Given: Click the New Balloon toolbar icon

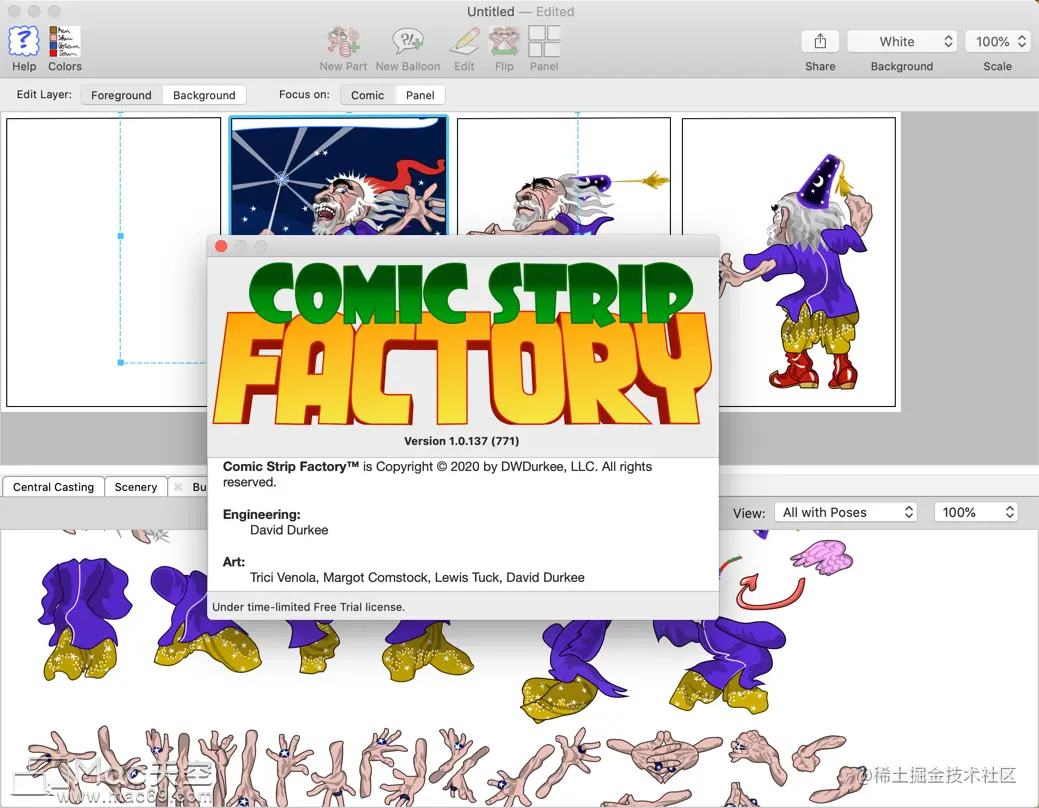Looking at the screenshot, I should pos(408,41).
